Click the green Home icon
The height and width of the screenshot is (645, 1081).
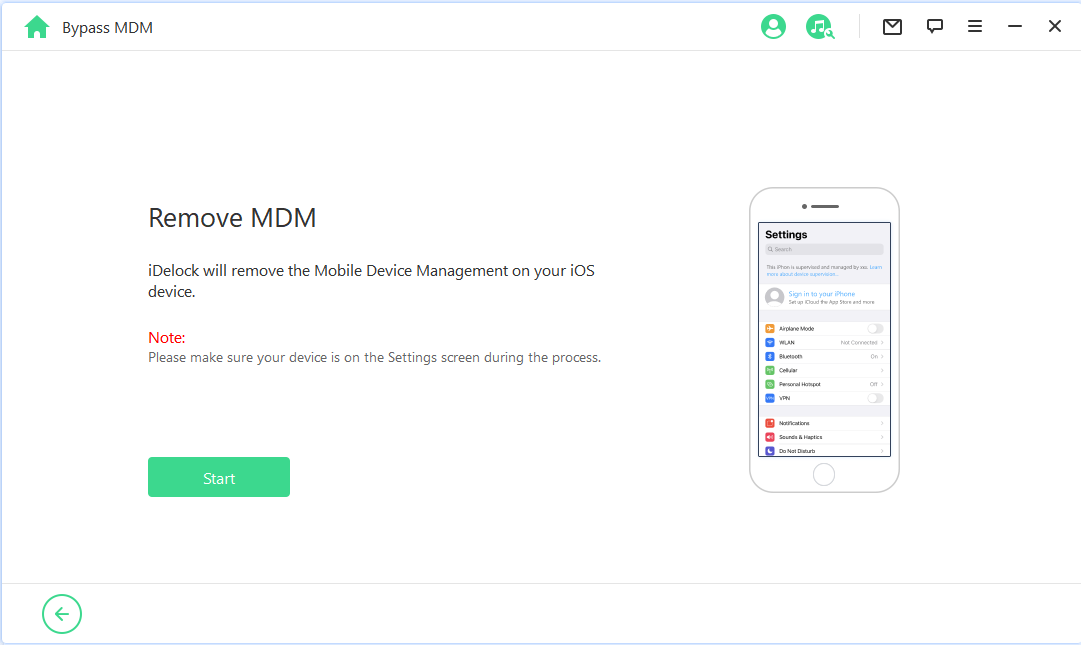37,27
